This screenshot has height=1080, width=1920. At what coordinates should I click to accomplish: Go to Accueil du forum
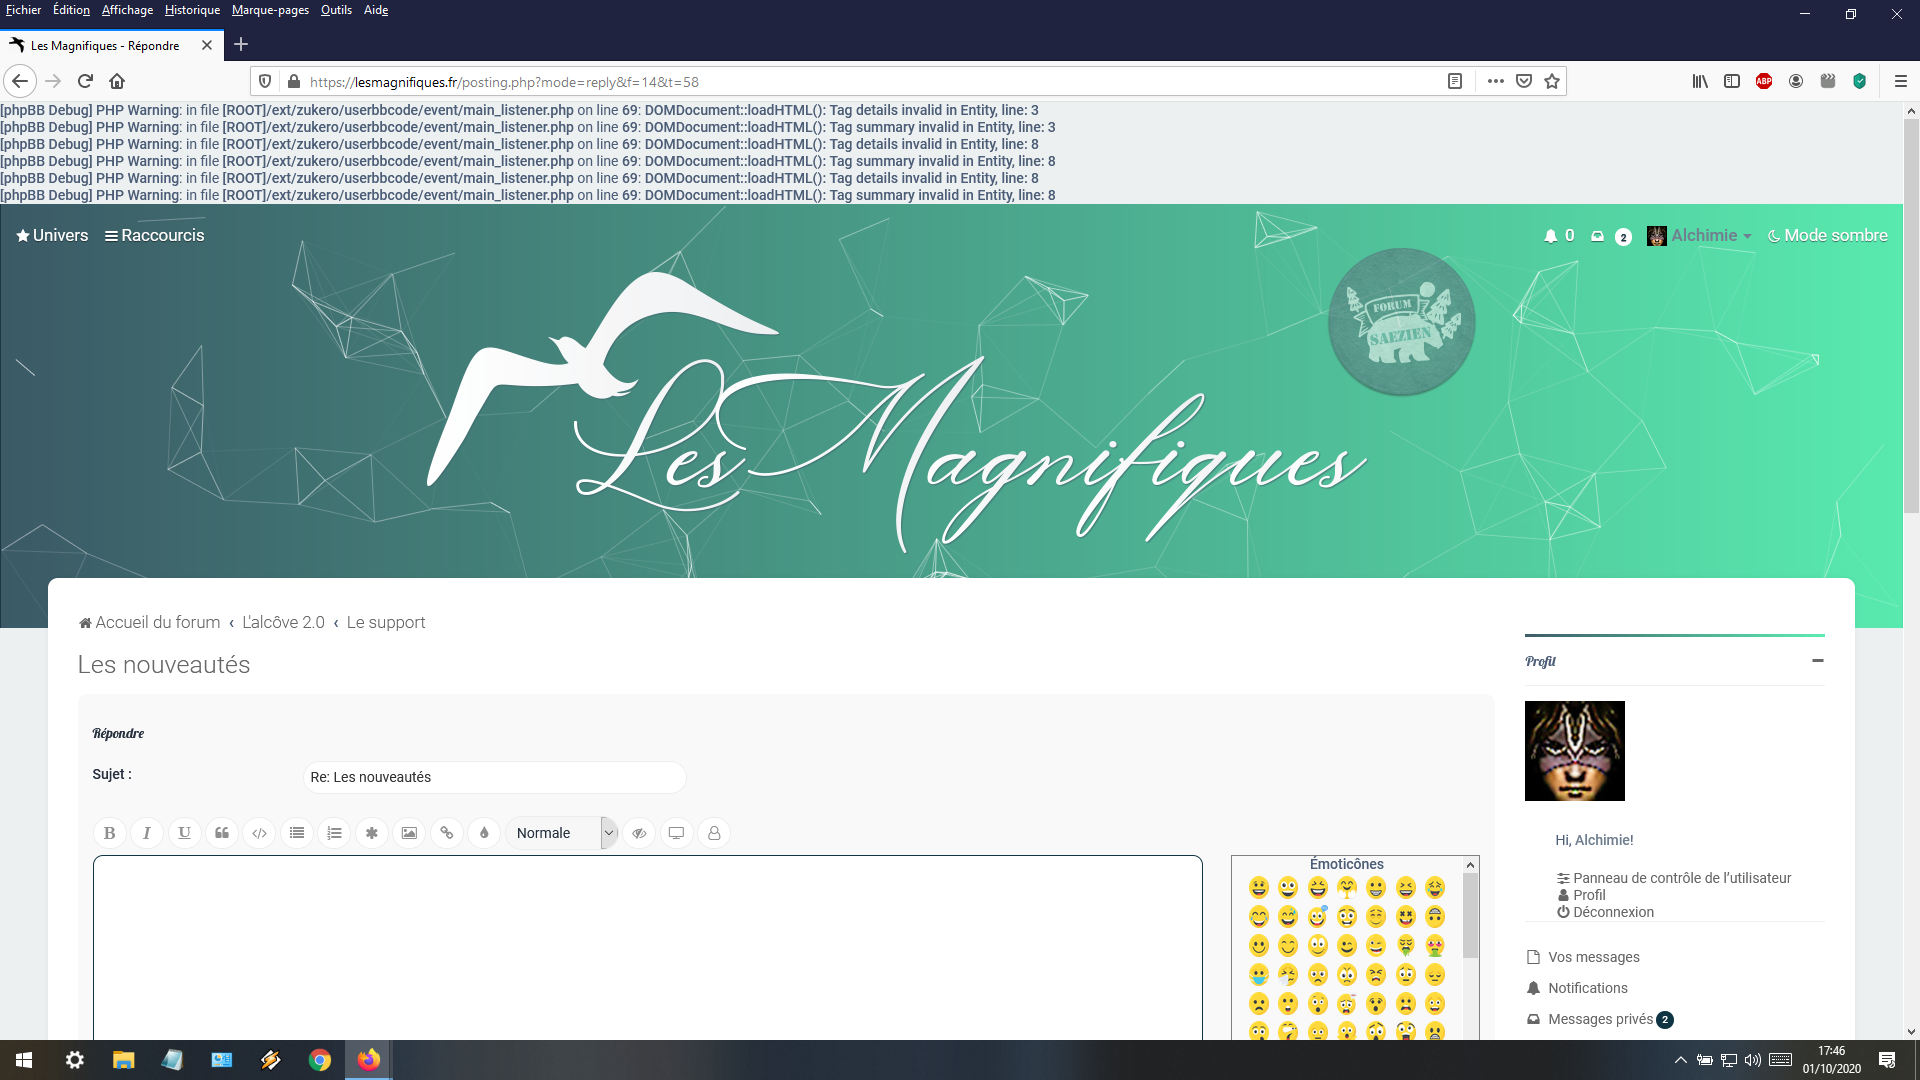150,622
